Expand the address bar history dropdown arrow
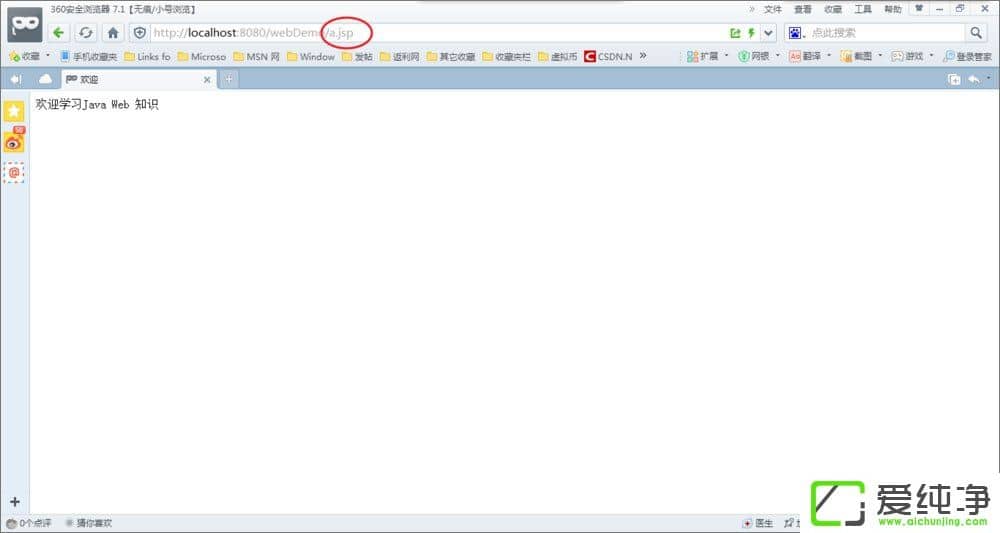 (768, 32)
